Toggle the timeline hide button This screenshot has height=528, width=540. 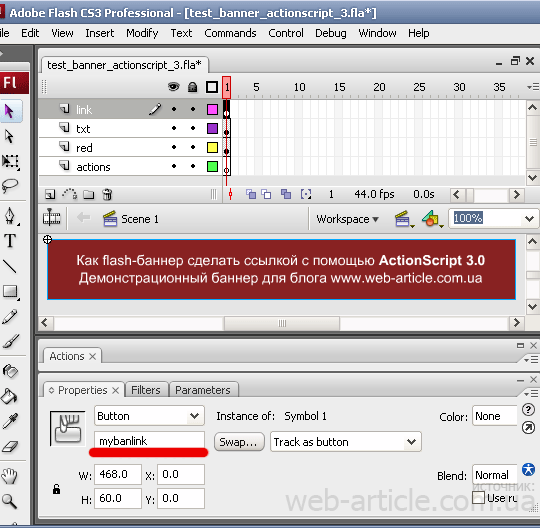click(x=52, y=218)
